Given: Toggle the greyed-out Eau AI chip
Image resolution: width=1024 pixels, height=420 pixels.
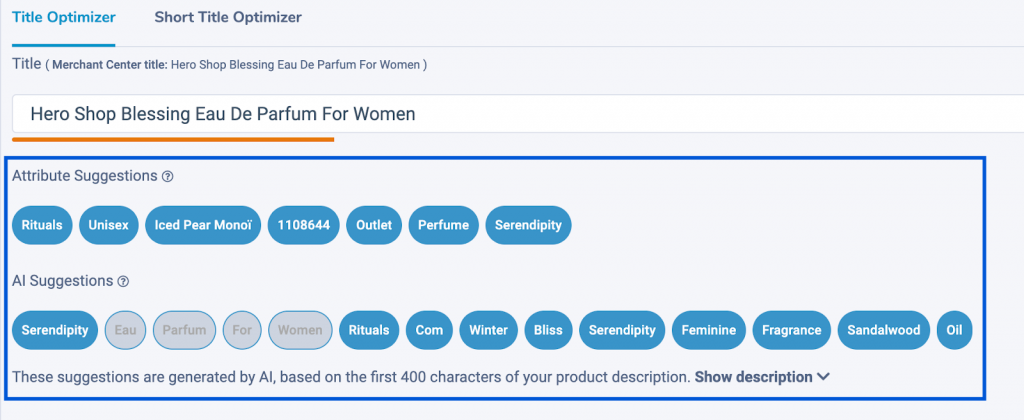Looking at the screenshot, I should (125, 330).
